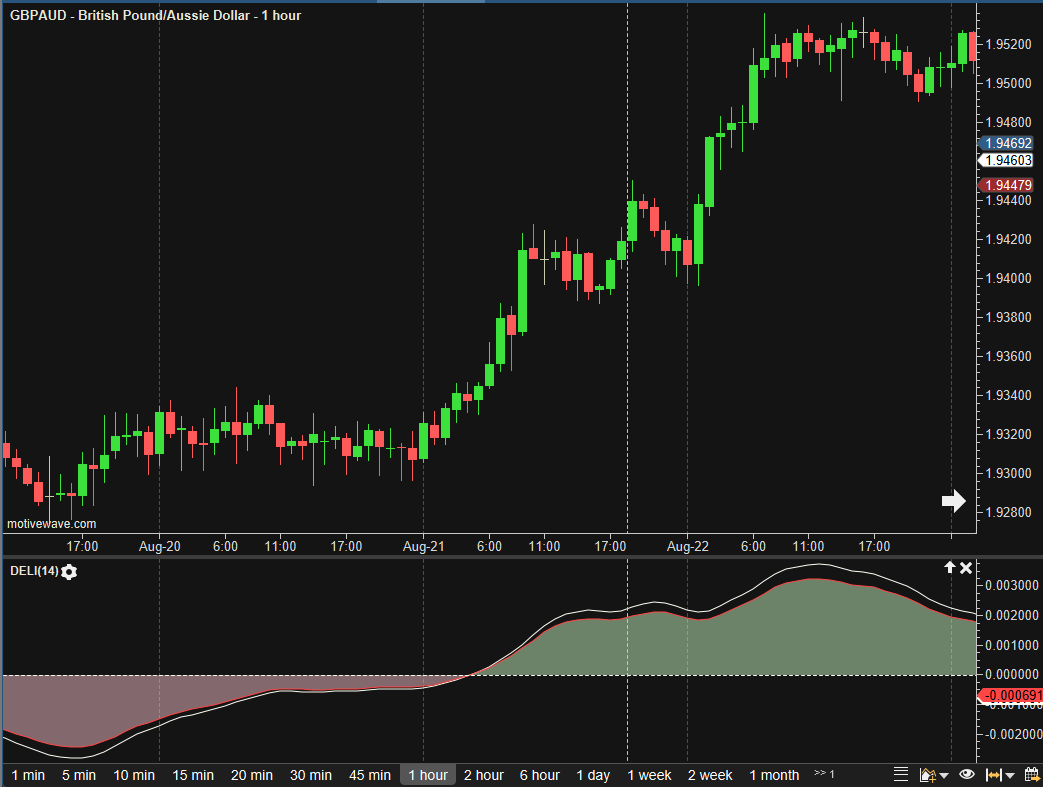
Task: Expand the add study dropdown arrow
Action: [944, 776]
